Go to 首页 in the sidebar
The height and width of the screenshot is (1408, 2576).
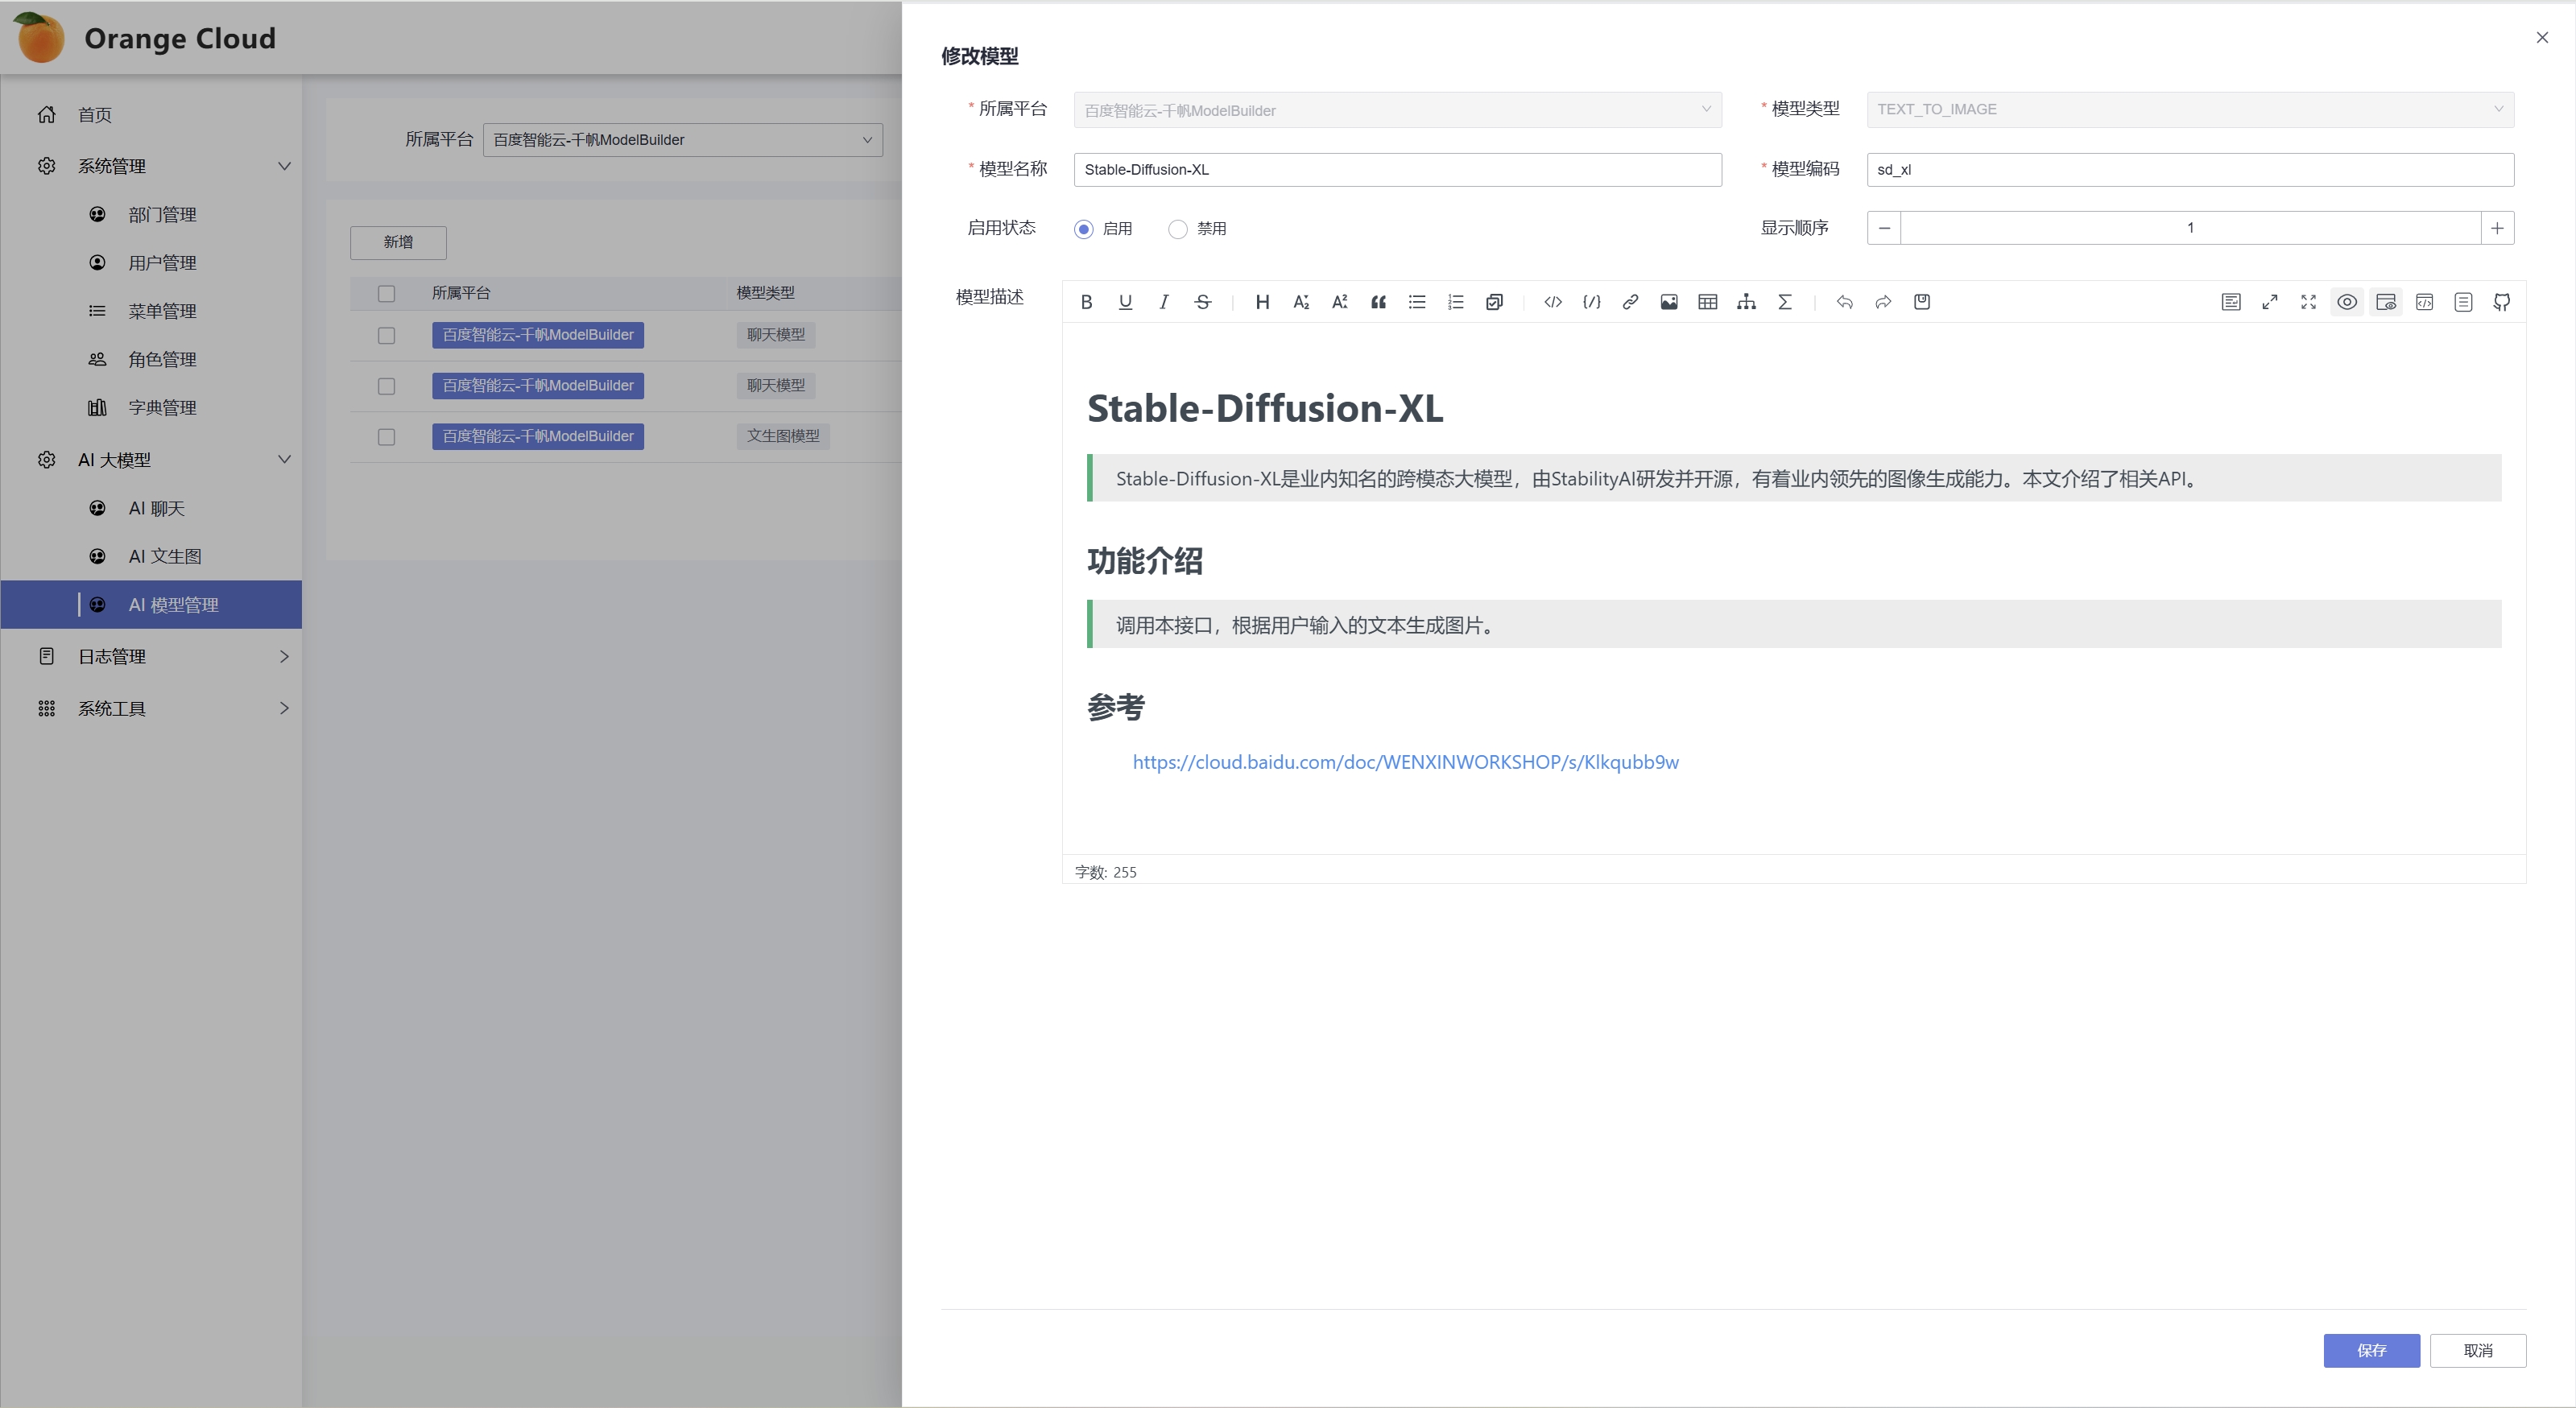coord(151,115)
